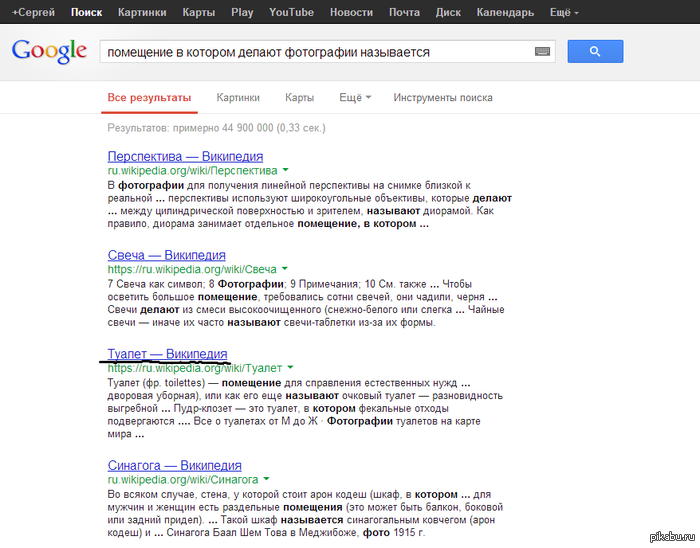Select the Все результаты tab

[149, 98]
